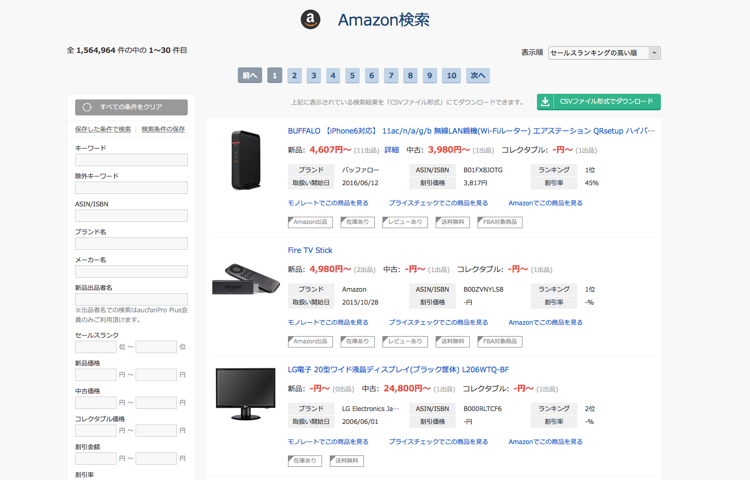
Task: Focus the キーワード keyword input field
Action: coord(131,160)
